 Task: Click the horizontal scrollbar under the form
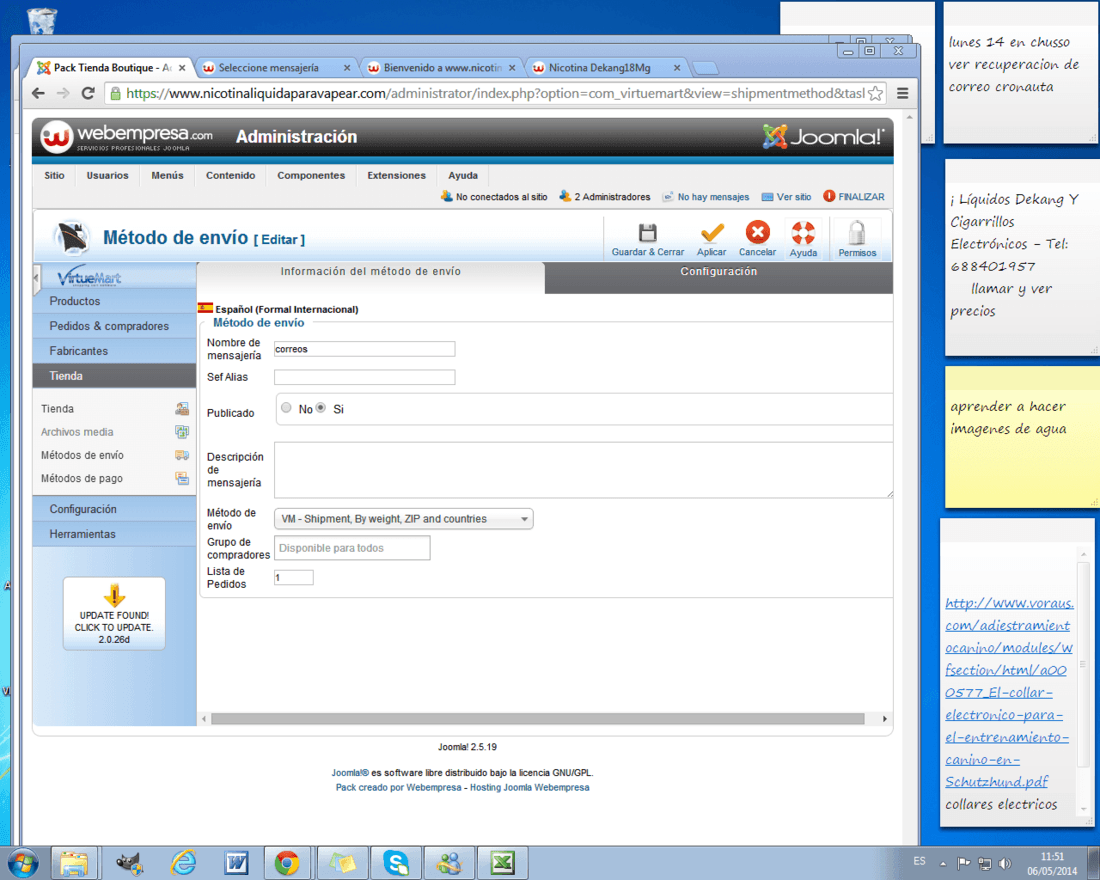[x=537, y=719]
